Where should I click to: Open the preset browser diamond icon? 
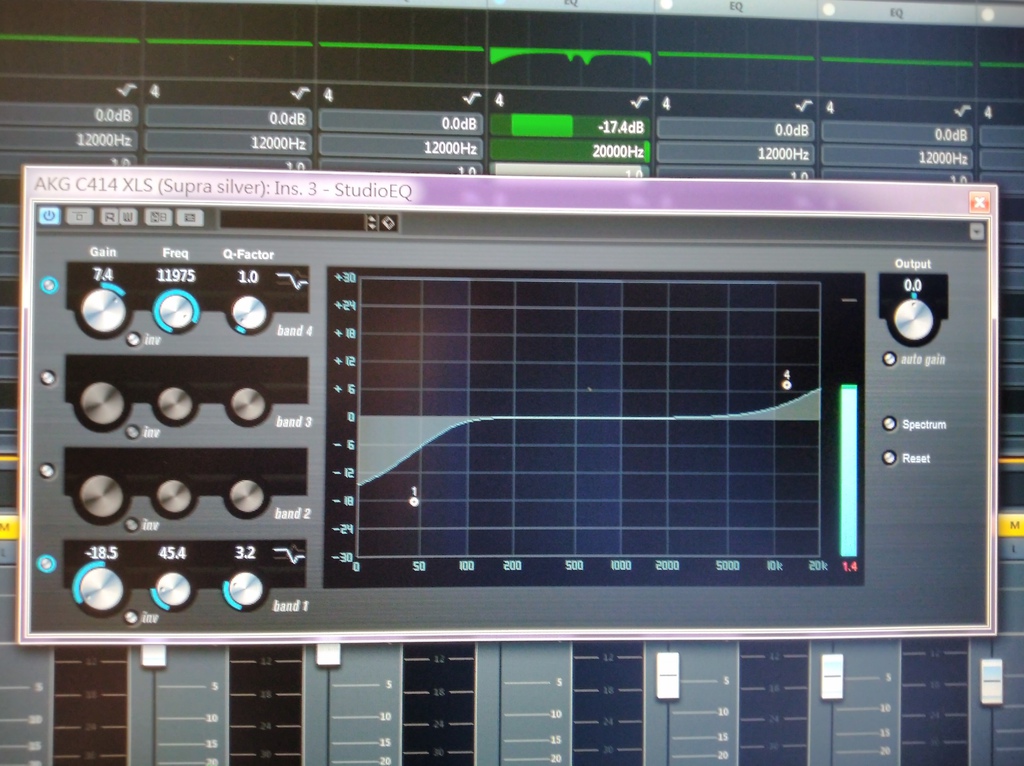389,223
